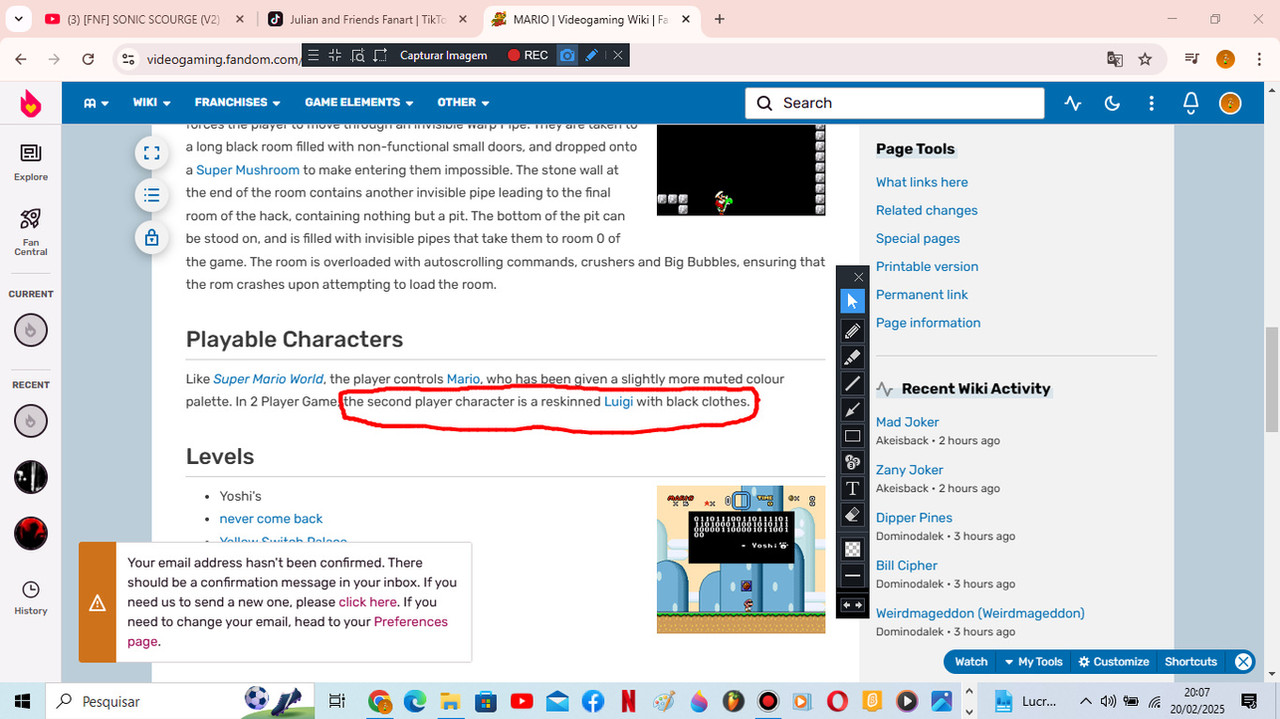Open Mad Joker recent activity entry

(907, 422)
